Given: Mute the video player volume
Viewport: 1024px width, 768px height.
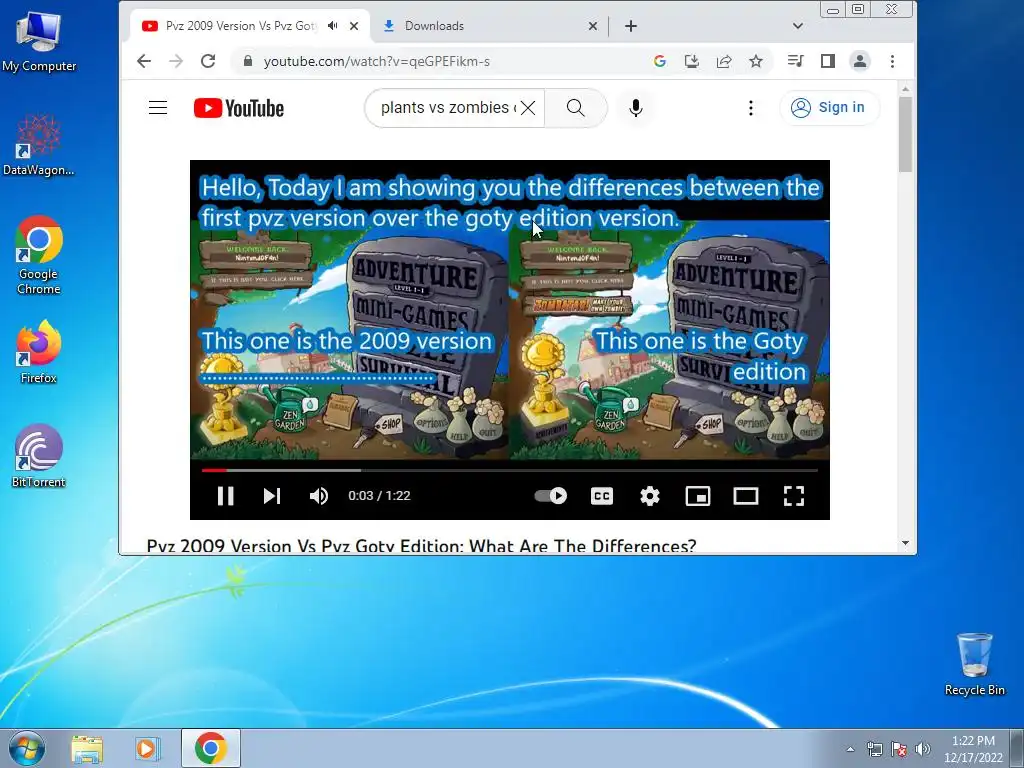Looking at the screenshot, I should (x=319, y=496).
